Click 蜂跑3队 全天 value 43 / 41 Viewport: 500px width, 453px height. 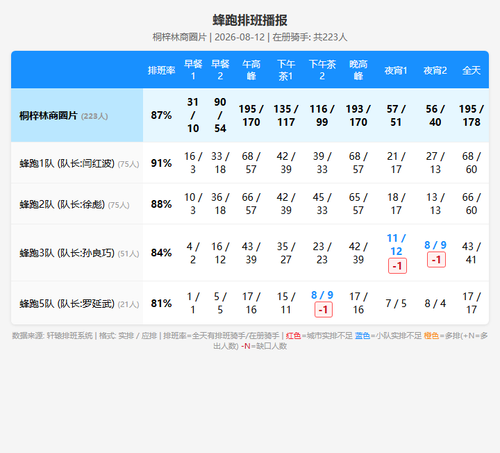click(471, 253)
